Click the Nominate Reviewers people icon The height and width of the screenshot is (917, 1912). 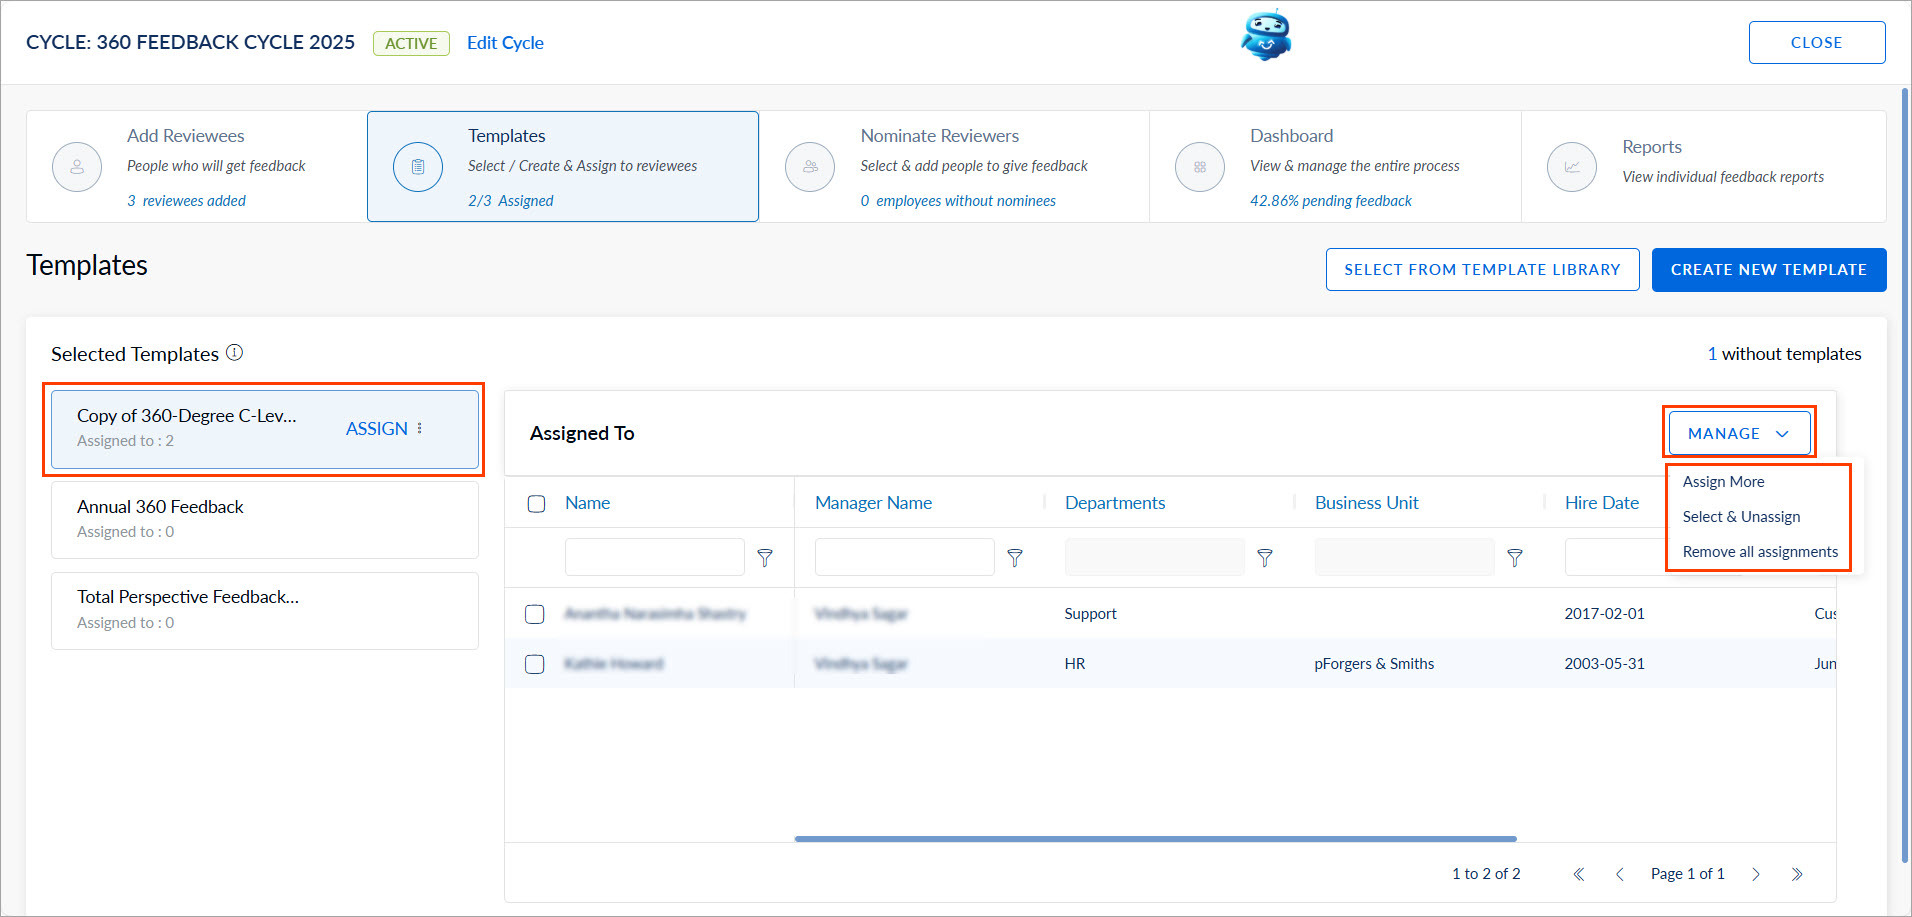click(810, 167)
